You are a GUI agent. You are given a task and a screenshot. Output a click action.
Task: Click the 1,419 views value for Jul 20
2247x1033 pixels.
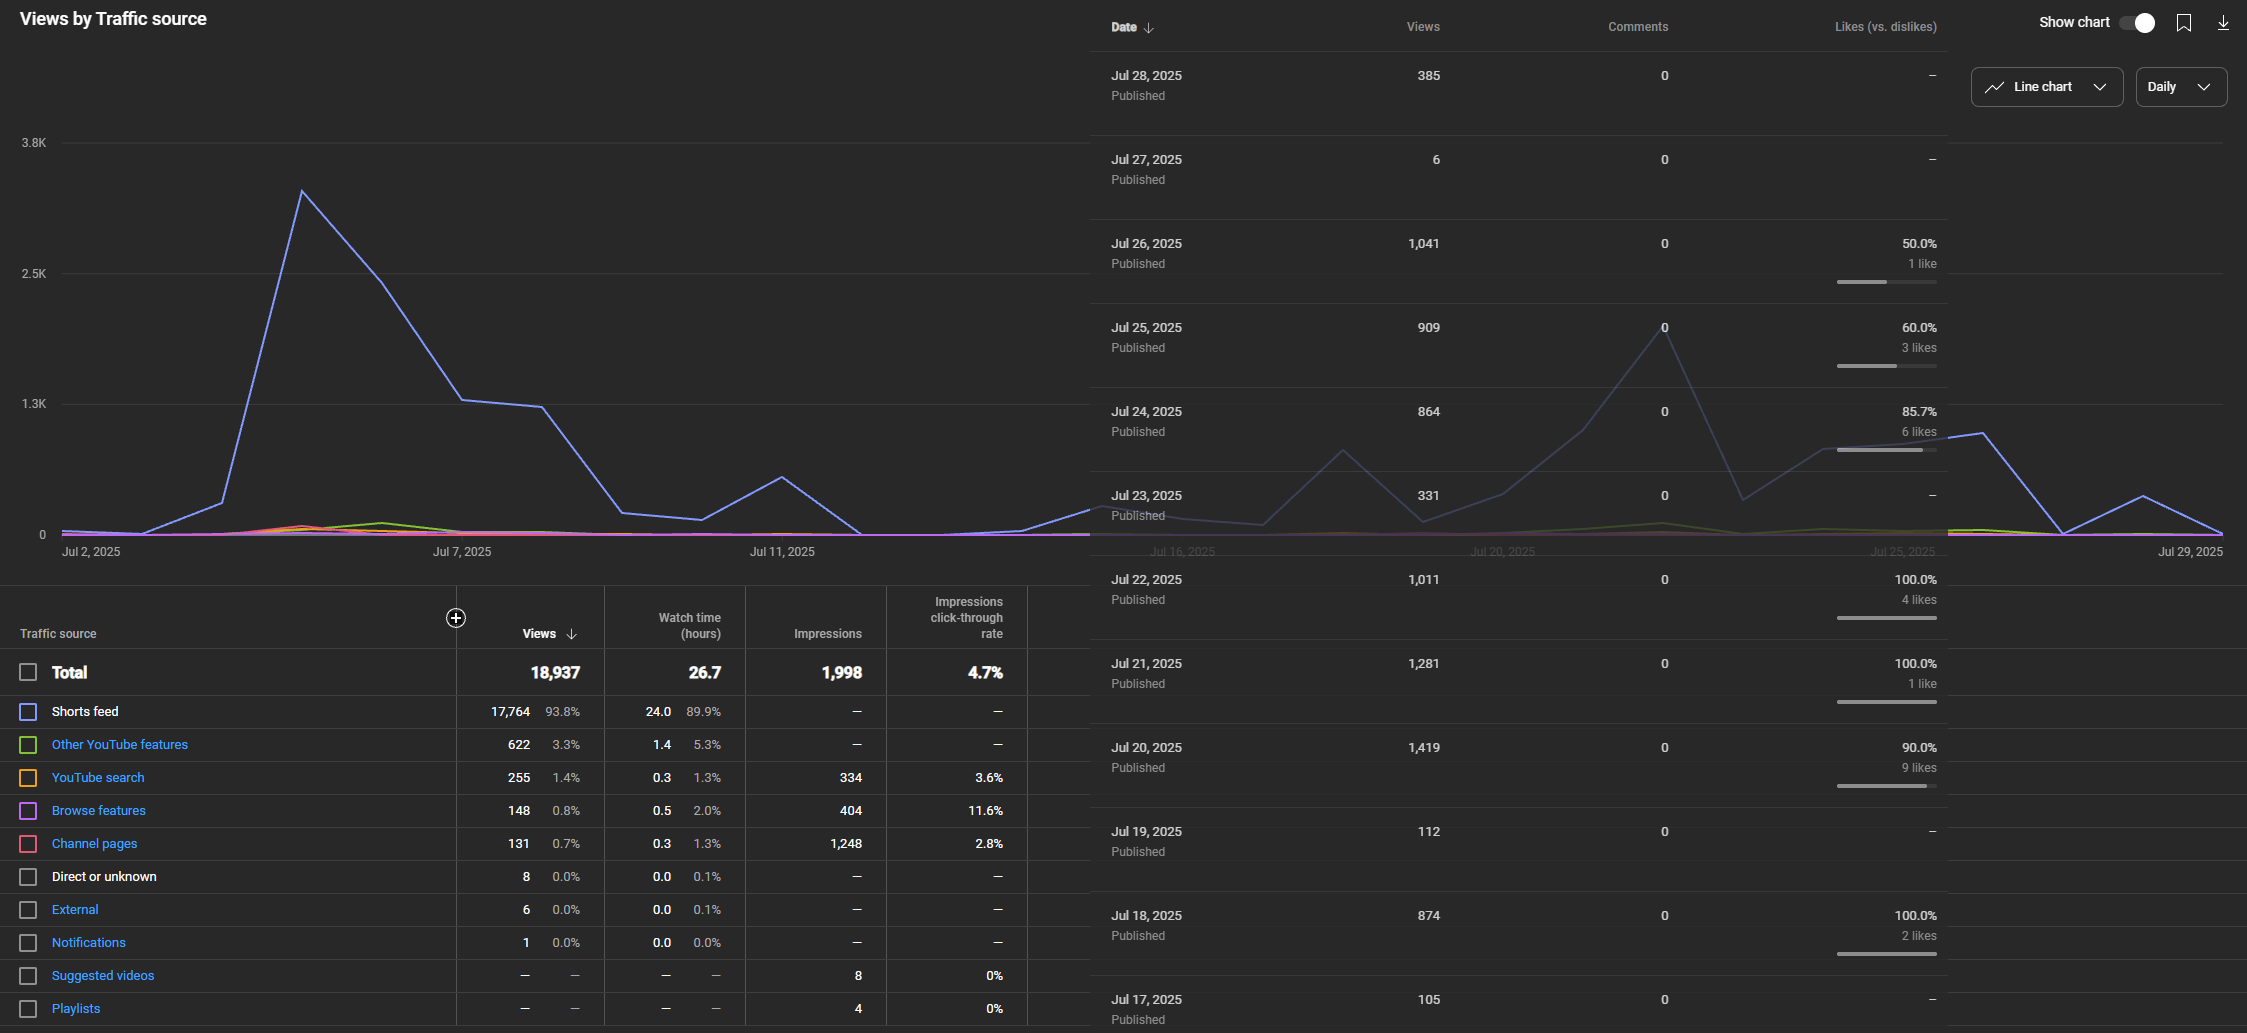1424,748
